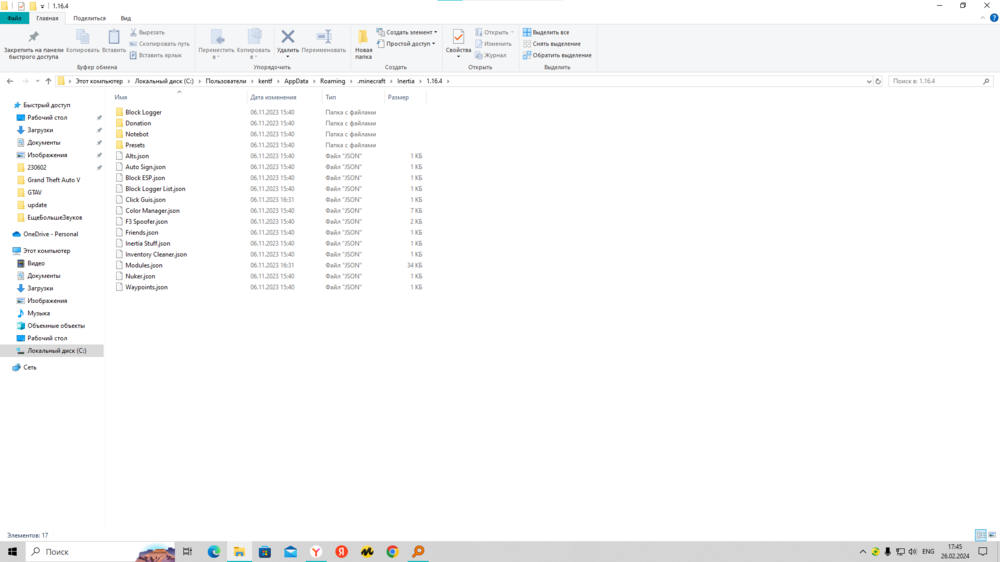The height and width of the screenshot is (562, 1000).
Task: Open Создать элемент dropdown
Action: 407,32
